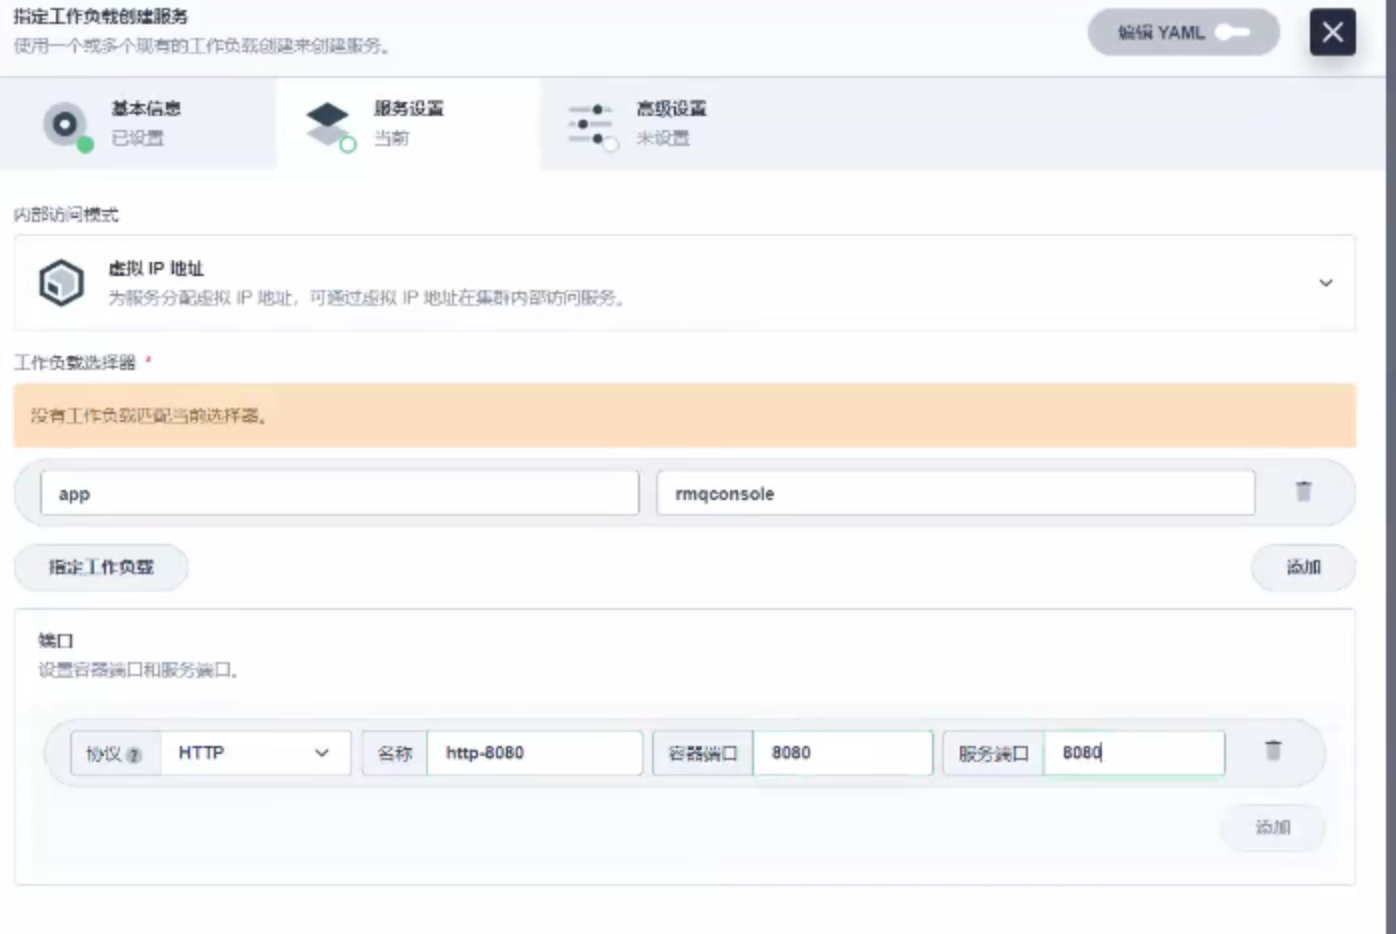Edit the 服务端口 field 8080
Viewport: 1396px width, 934px height.
point(1134,753)
